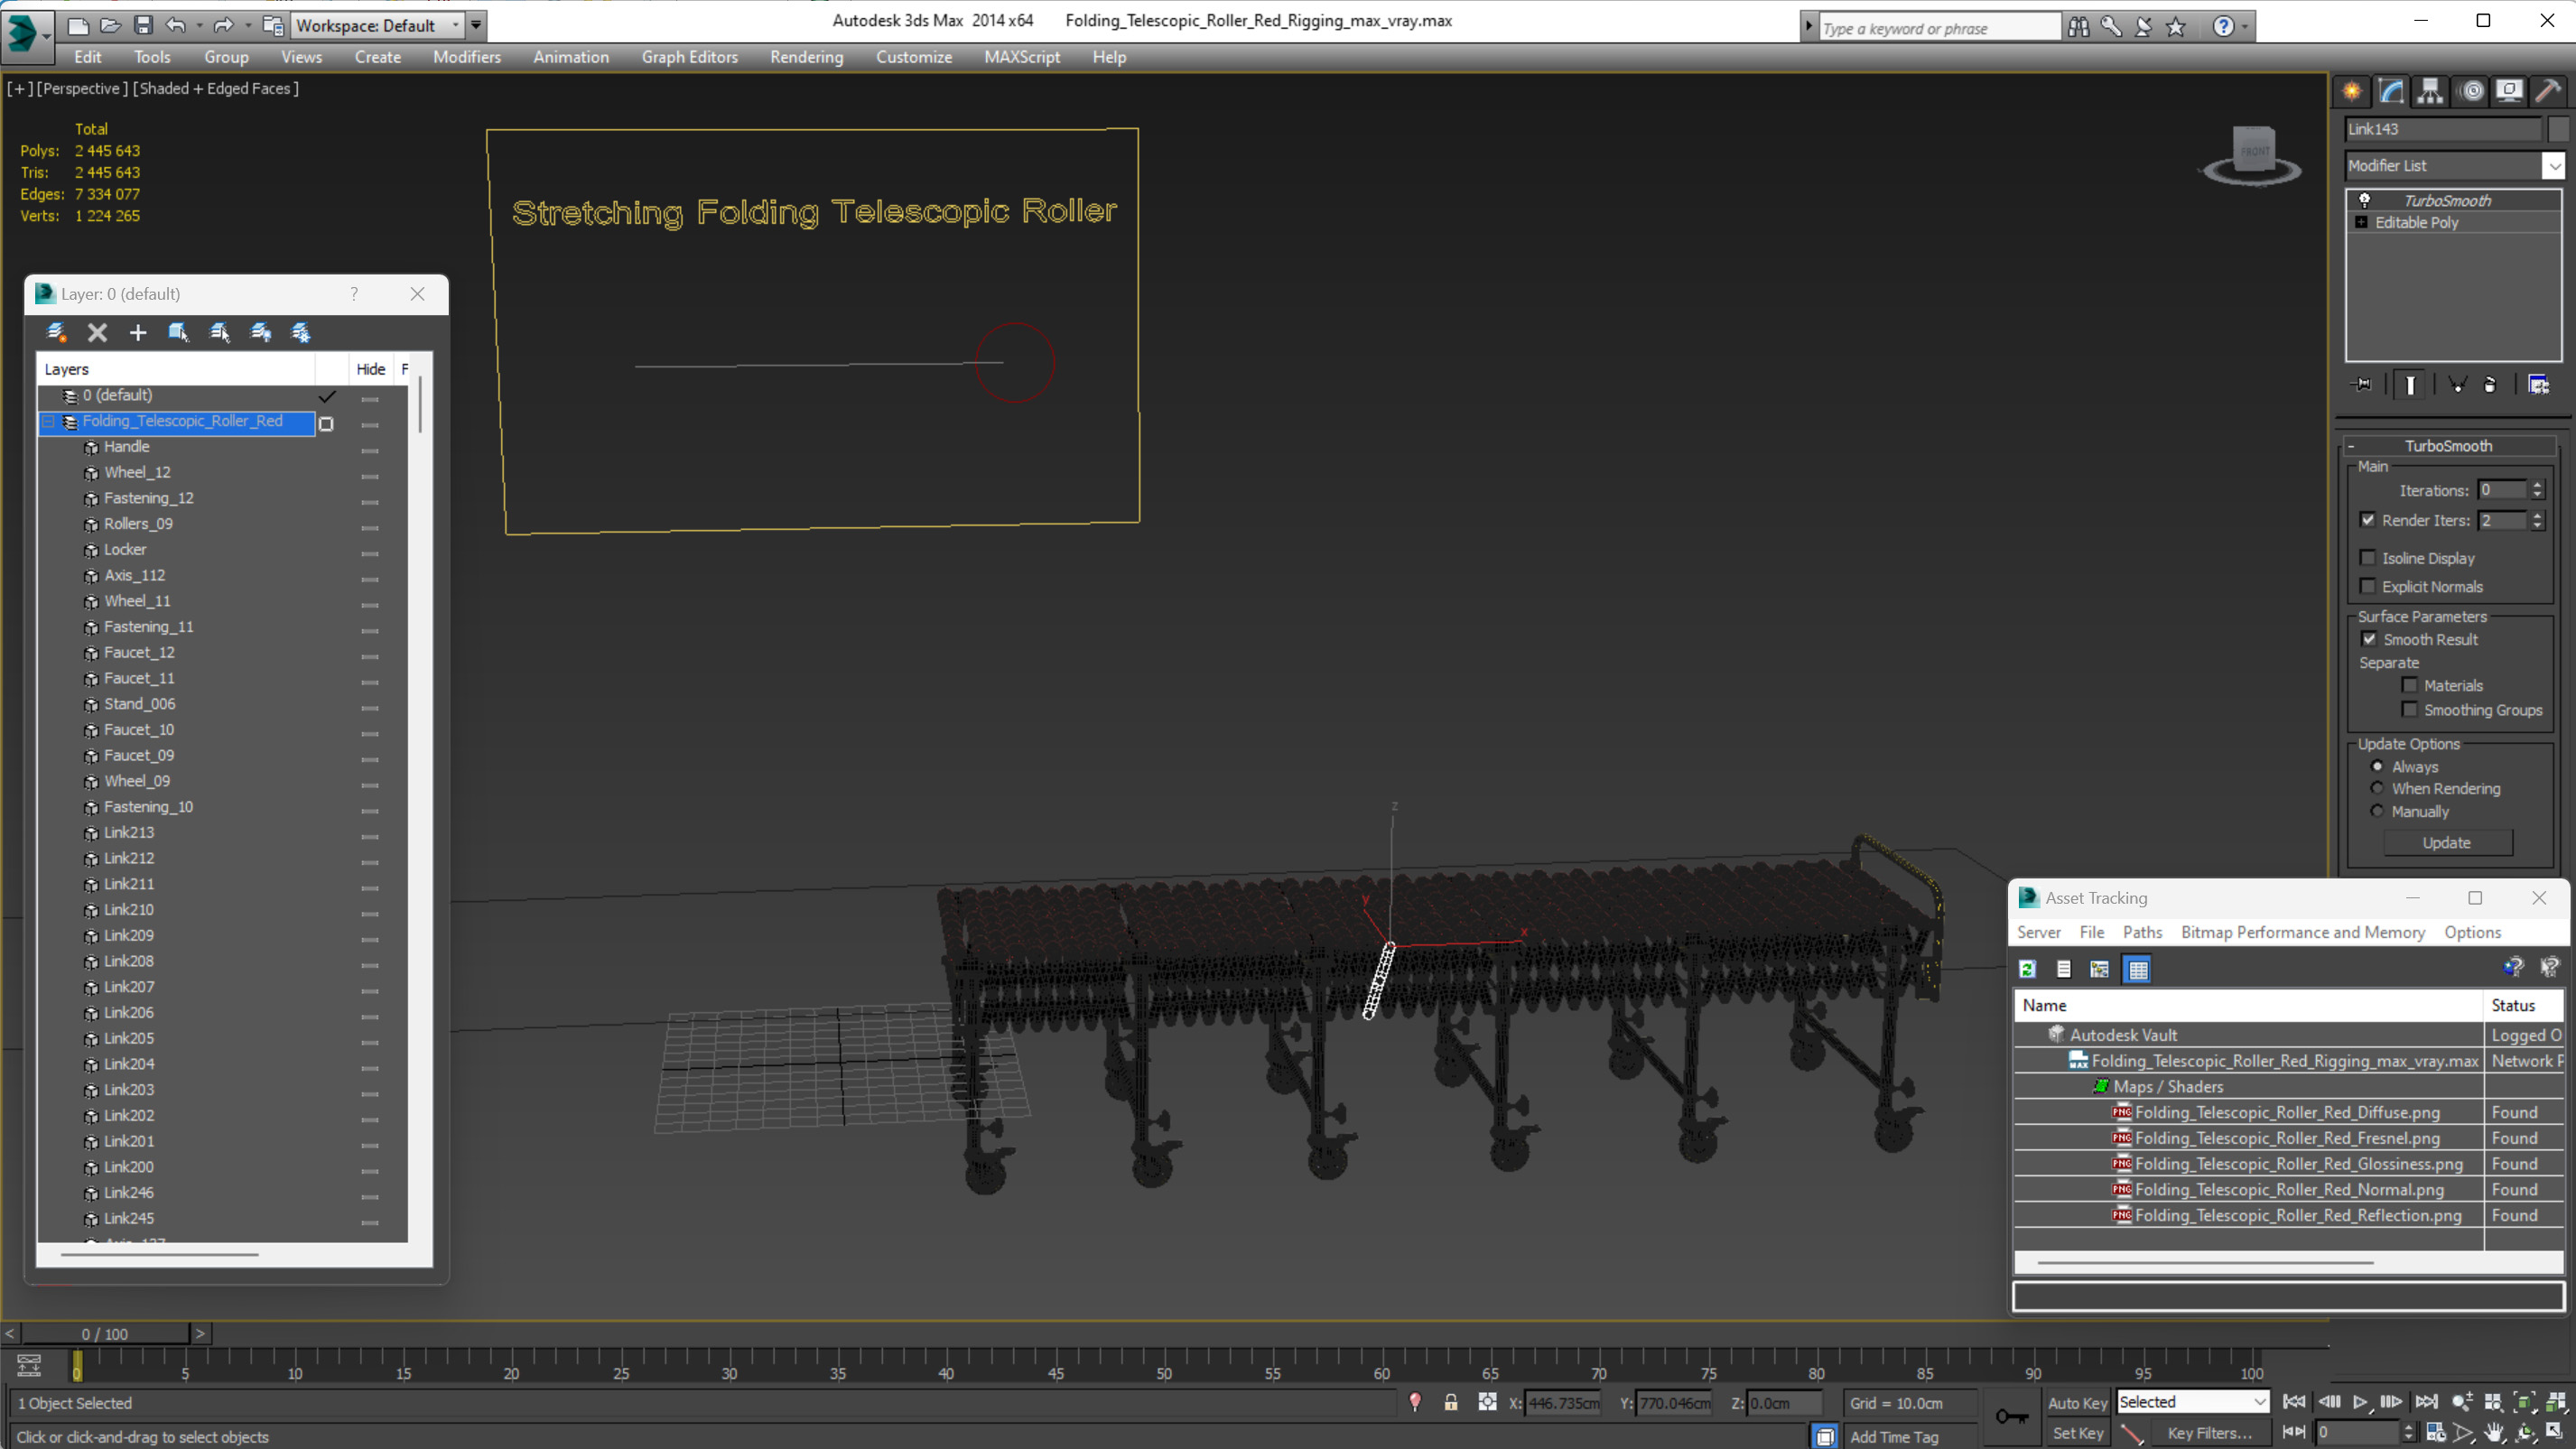
Task: Click Add Time Tag
Action: coord(1893,1436)
